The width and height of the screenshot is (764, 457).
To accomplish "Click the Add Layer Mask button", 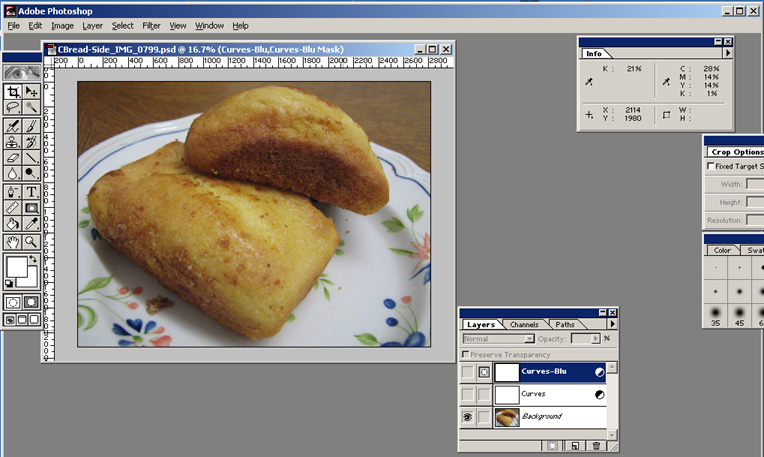I will click(x=553, y=446).
